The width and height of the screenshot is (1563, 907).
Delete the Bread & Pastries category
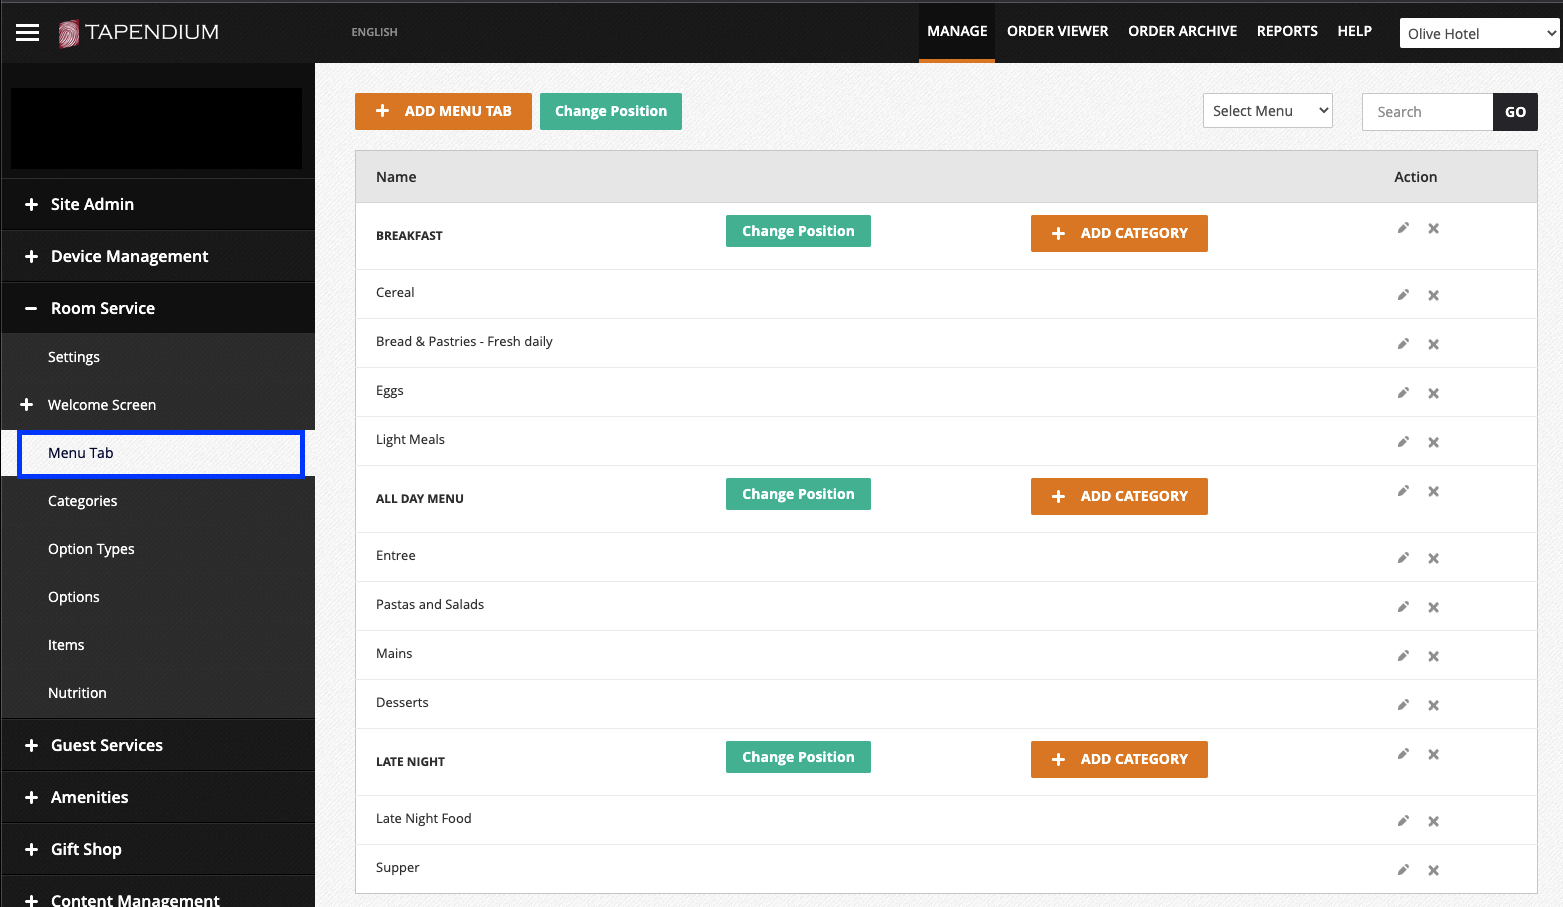click(1433, 343)
